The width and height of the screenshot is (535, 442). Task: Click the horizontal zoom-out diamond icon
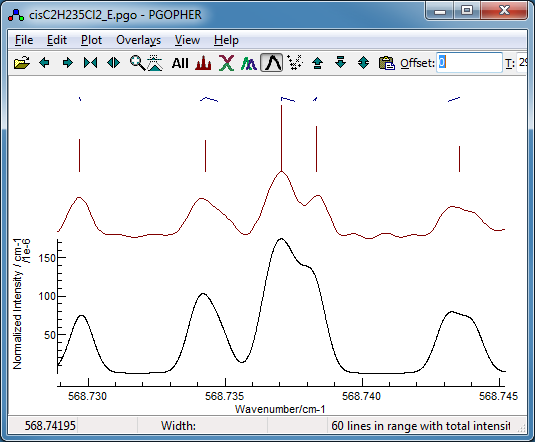point(114,63)
